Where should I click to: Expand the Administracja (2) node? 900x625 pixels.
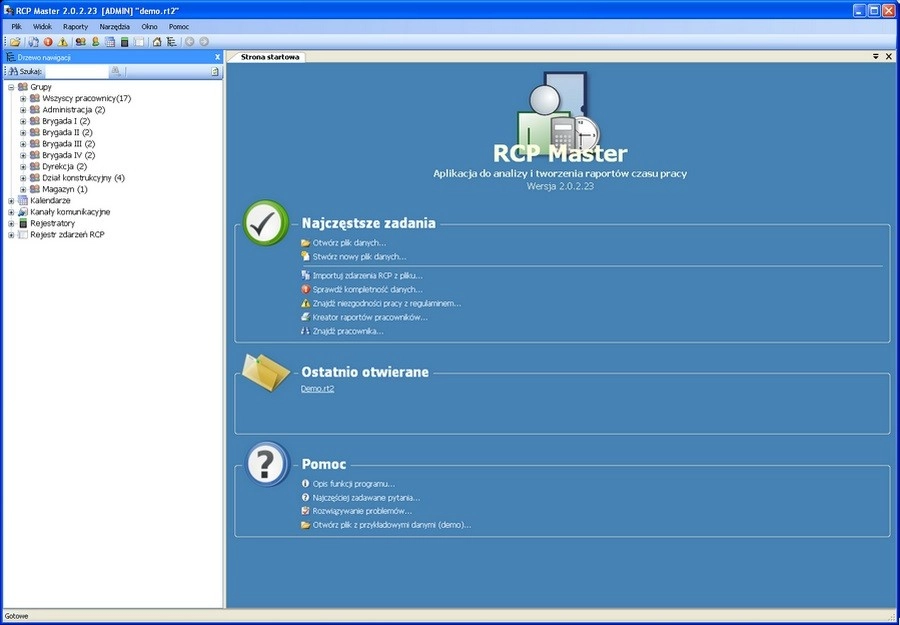point(23,110)
